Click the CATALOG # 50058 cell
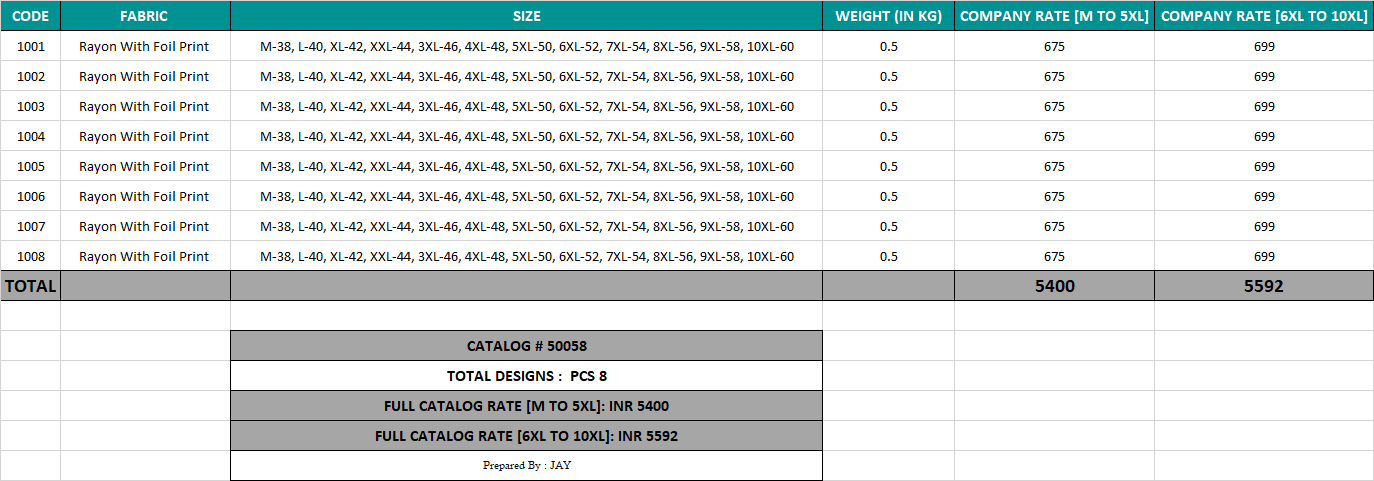1374x481 pixels. 526,346
